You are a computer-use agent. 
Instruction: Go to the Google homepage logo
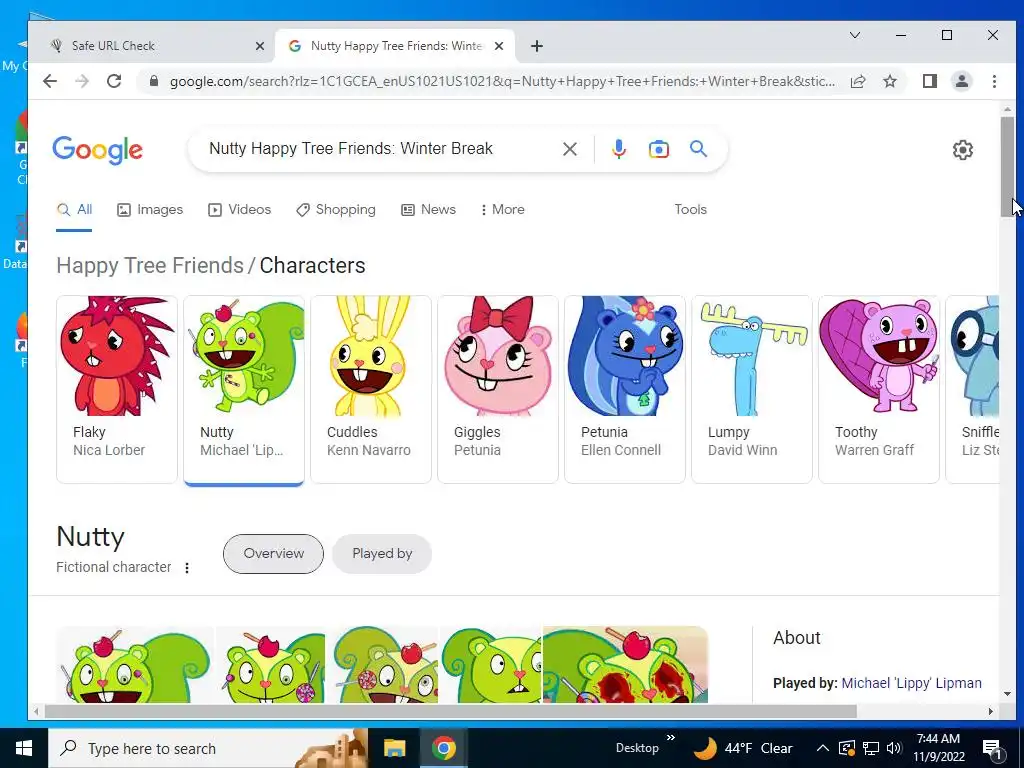tap(97, 150)
